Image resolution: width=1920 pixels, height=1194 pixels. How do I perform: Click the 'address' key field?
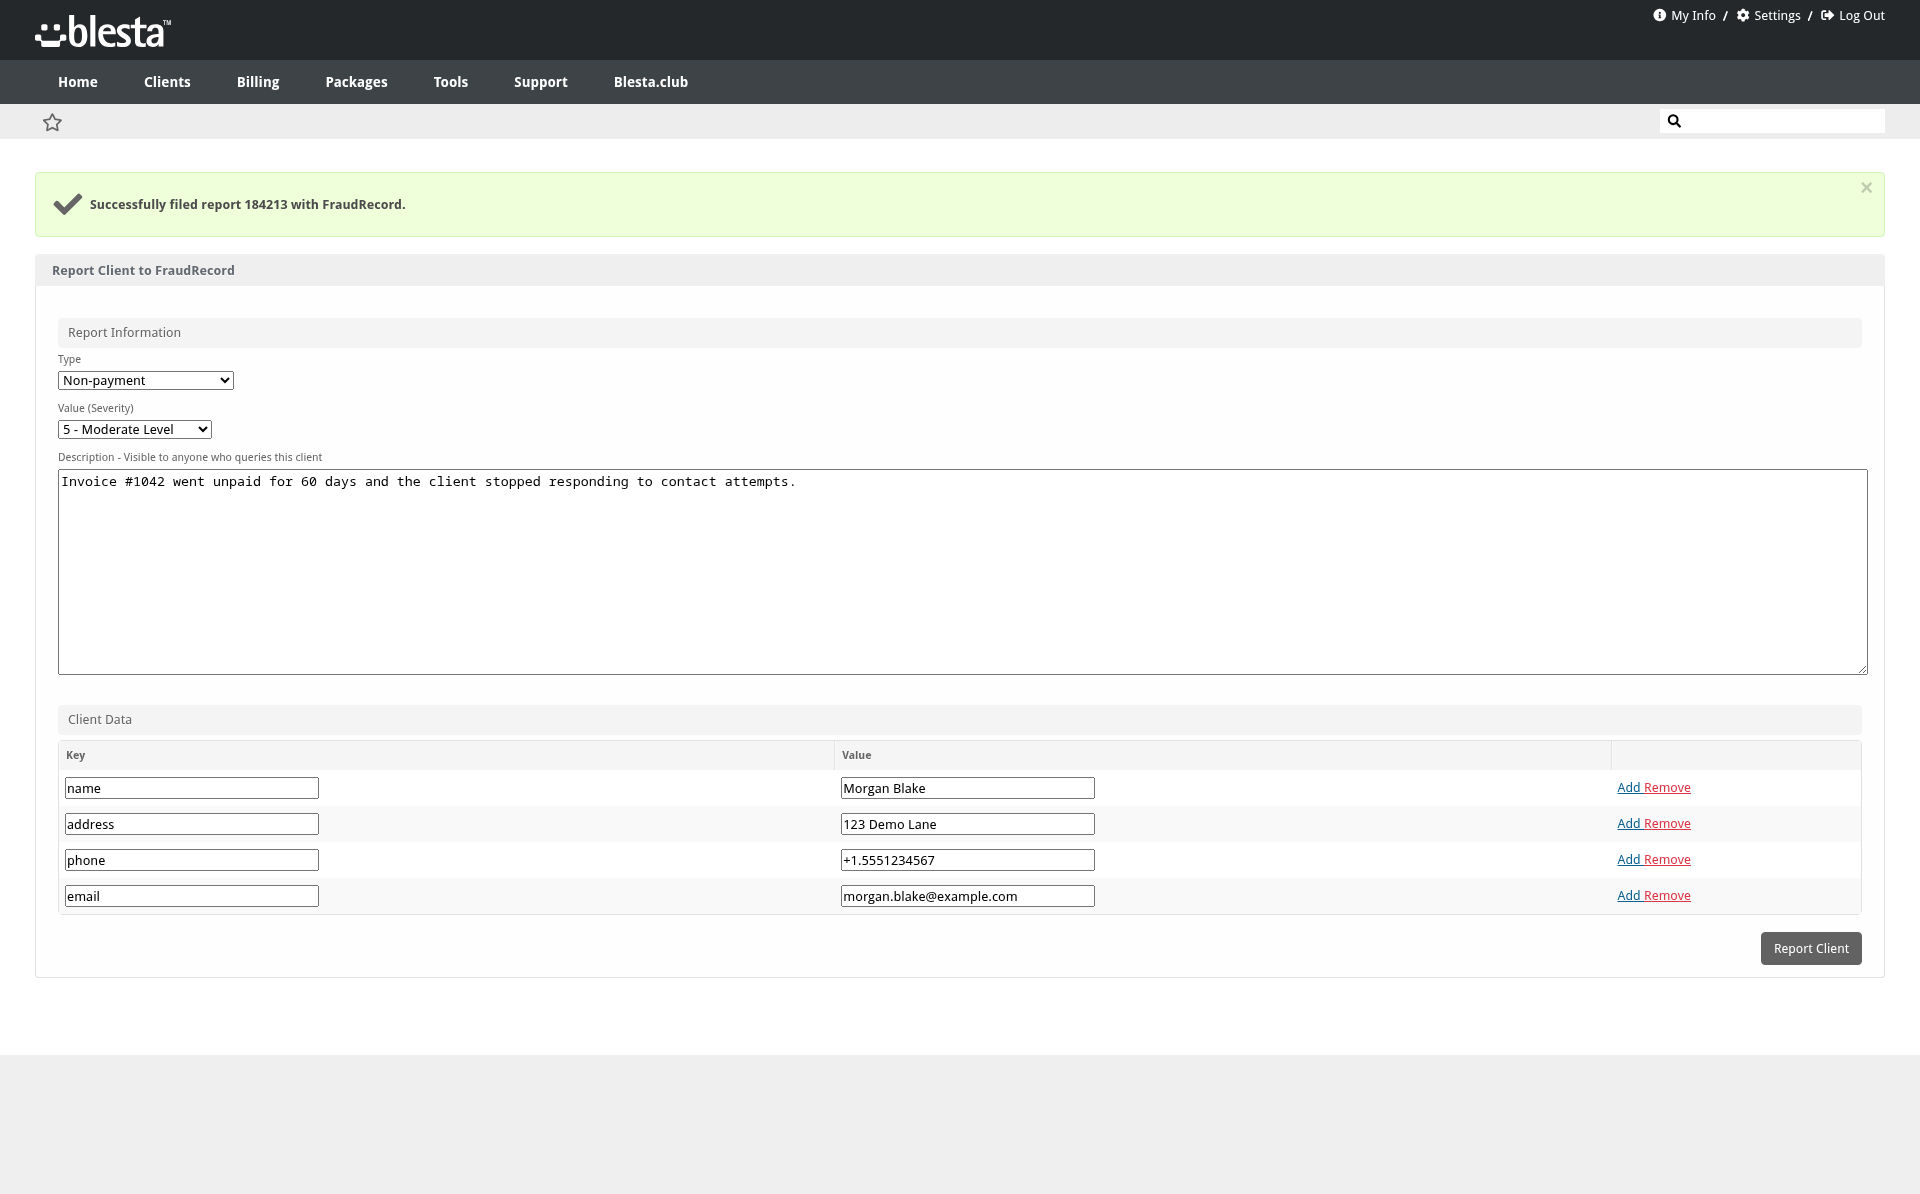click(x=192, y=824)
